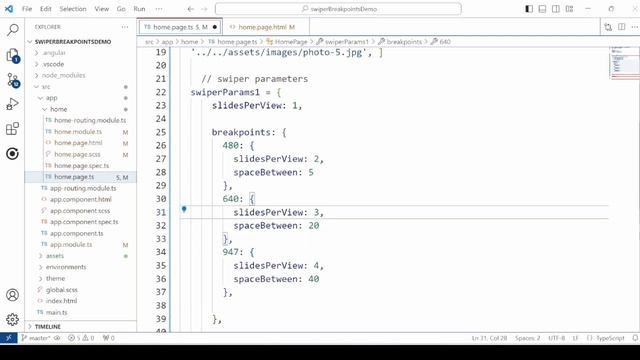Image resolution: width=640 pixels, height=360 pixels.
Task: Open the remote window status bar button
Action: (x=9, y=338)
